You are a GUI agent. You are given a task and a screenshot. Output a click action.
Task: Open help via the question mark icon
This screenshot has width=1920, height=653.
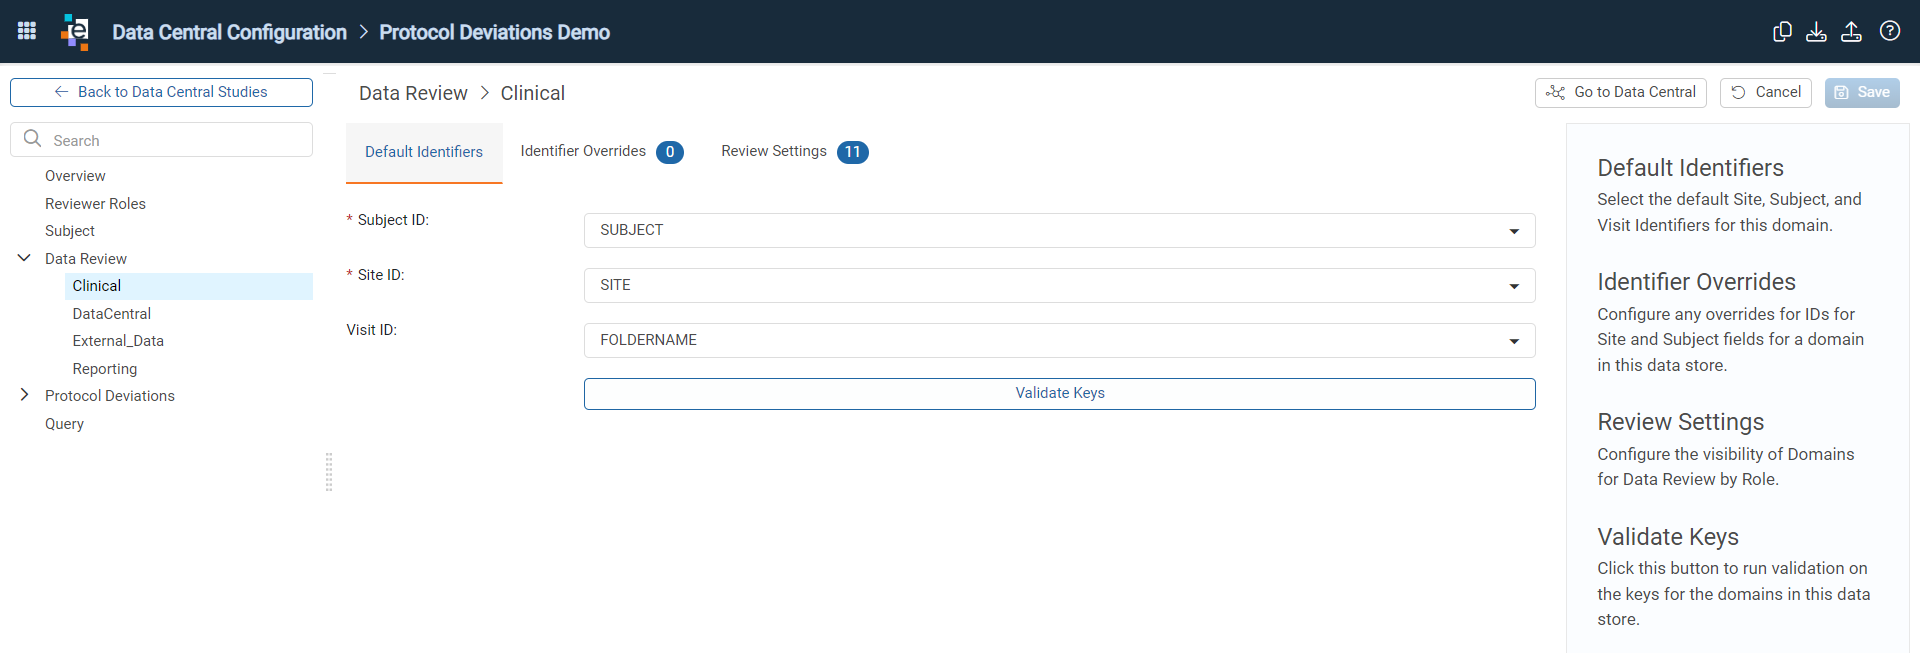click(1889, 31)
